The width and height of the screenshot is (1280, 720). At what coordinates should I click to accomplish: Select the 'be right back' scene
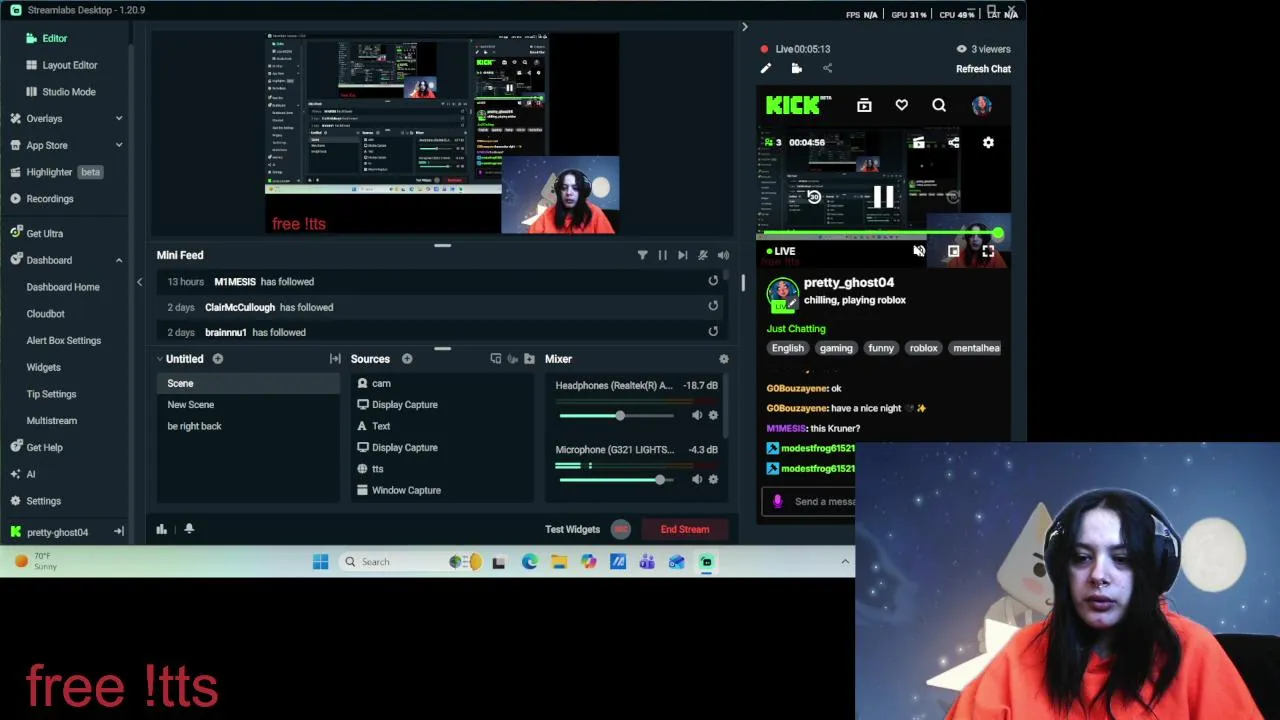(195, 426)
